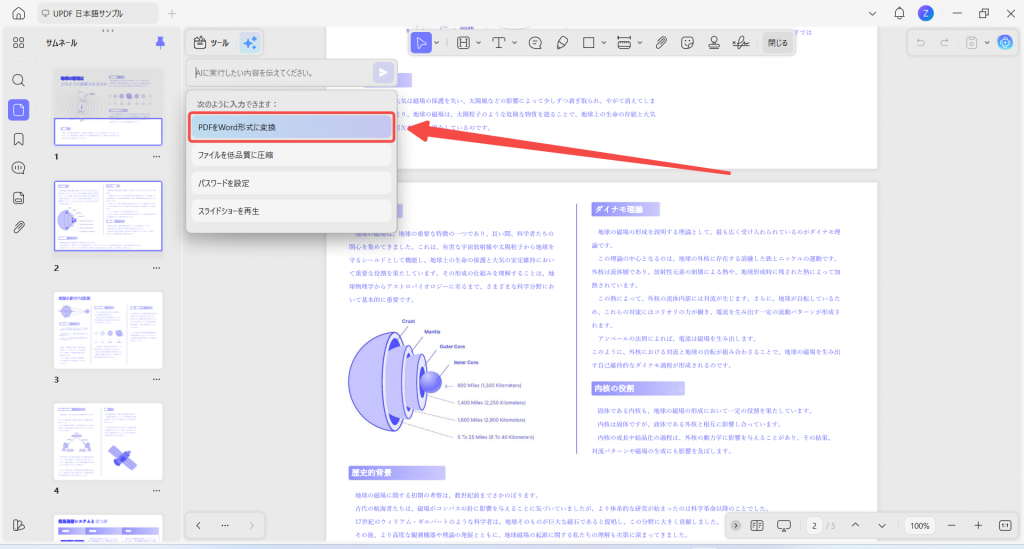
Task: Open more options for page 1 thumbnail
Action: pyautogui.click(x=156, y=157)
